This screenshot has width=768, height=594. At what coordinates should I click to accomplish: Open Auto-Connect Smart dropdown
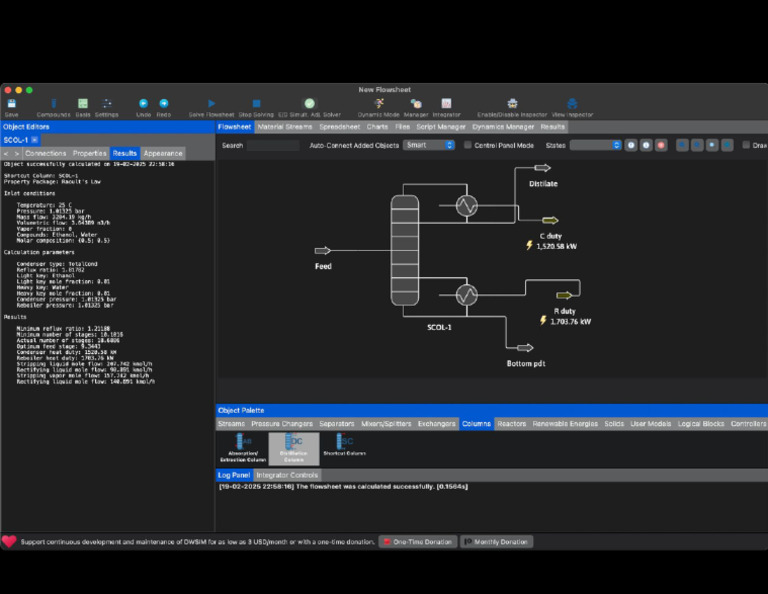pyautogui.click(x=429, y=145)
